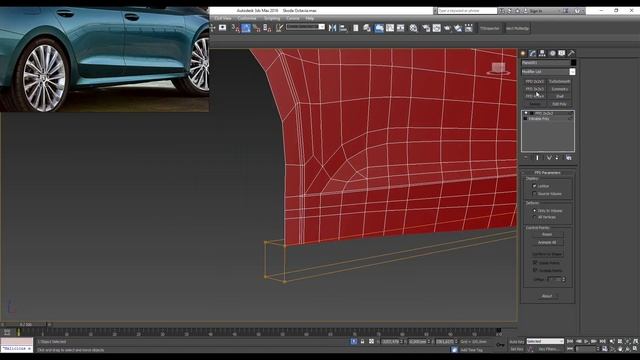Open Edit Named Selection Sets
Image resolution: width=640 pixels, height=360 pixels.
coord(279,28)
